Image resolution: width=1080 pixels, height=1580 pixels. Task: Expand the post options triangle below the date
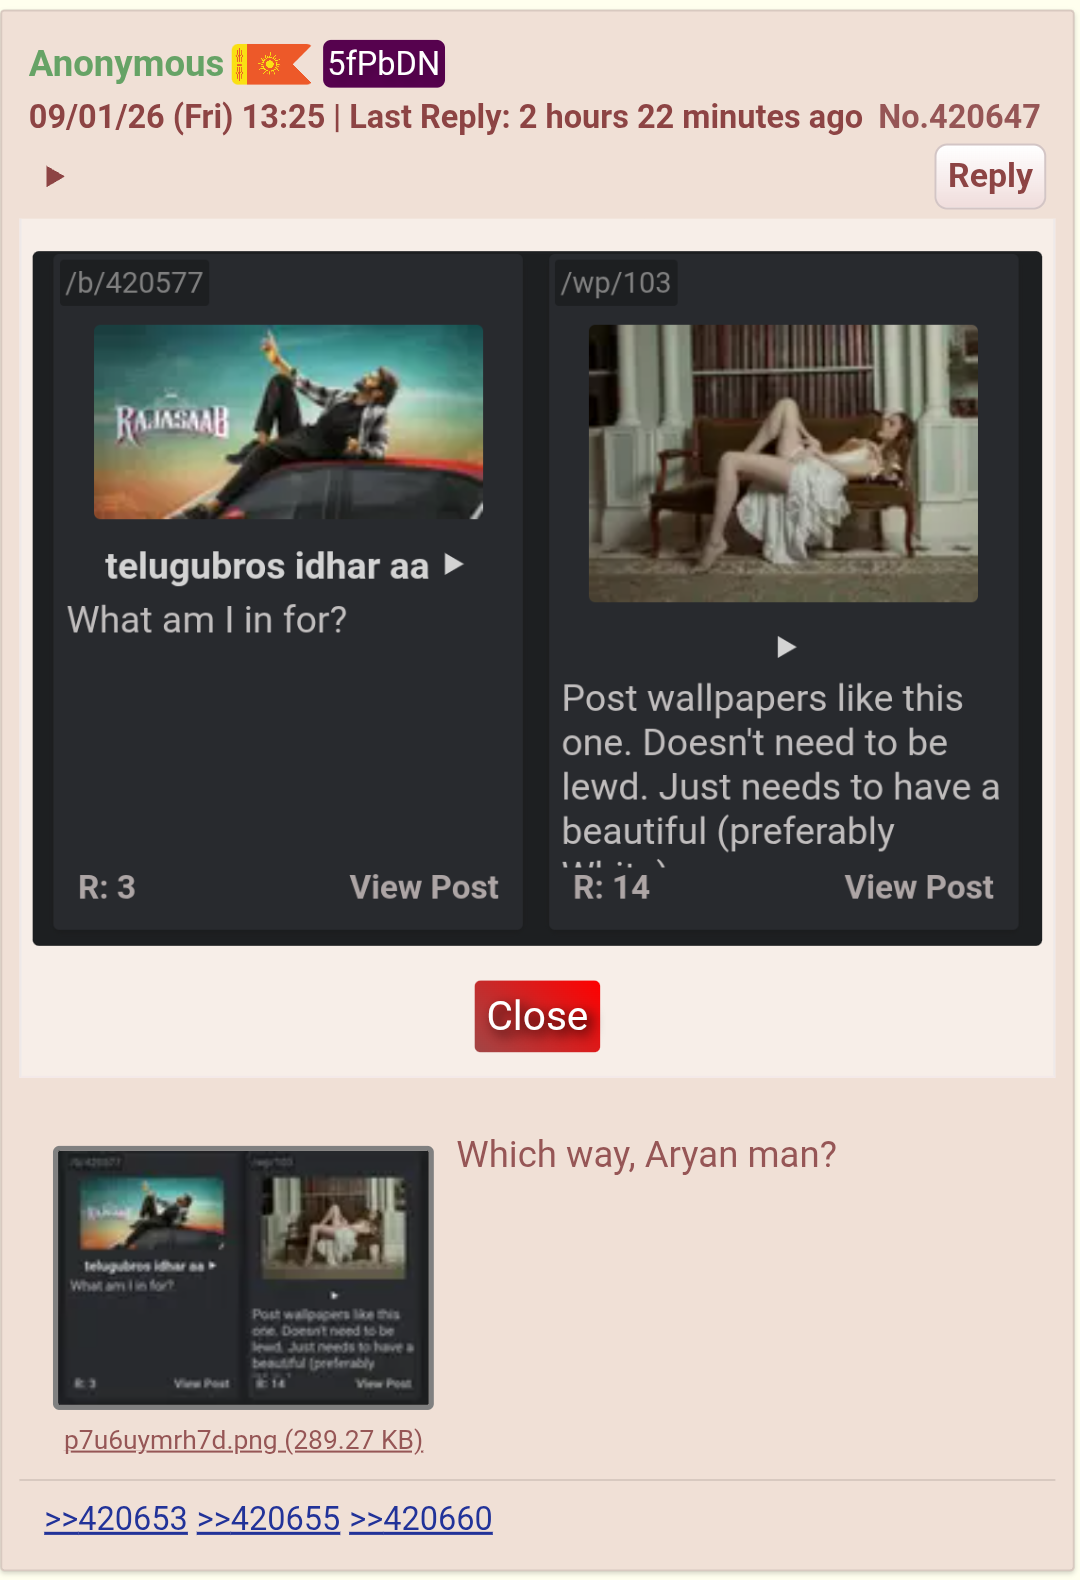point(55,177)
